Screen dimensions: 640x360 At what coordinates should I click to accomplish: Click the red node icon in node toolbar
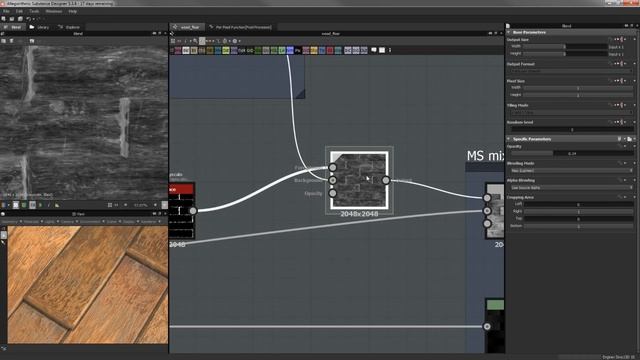pyautogui.click(x=330, y=50)
